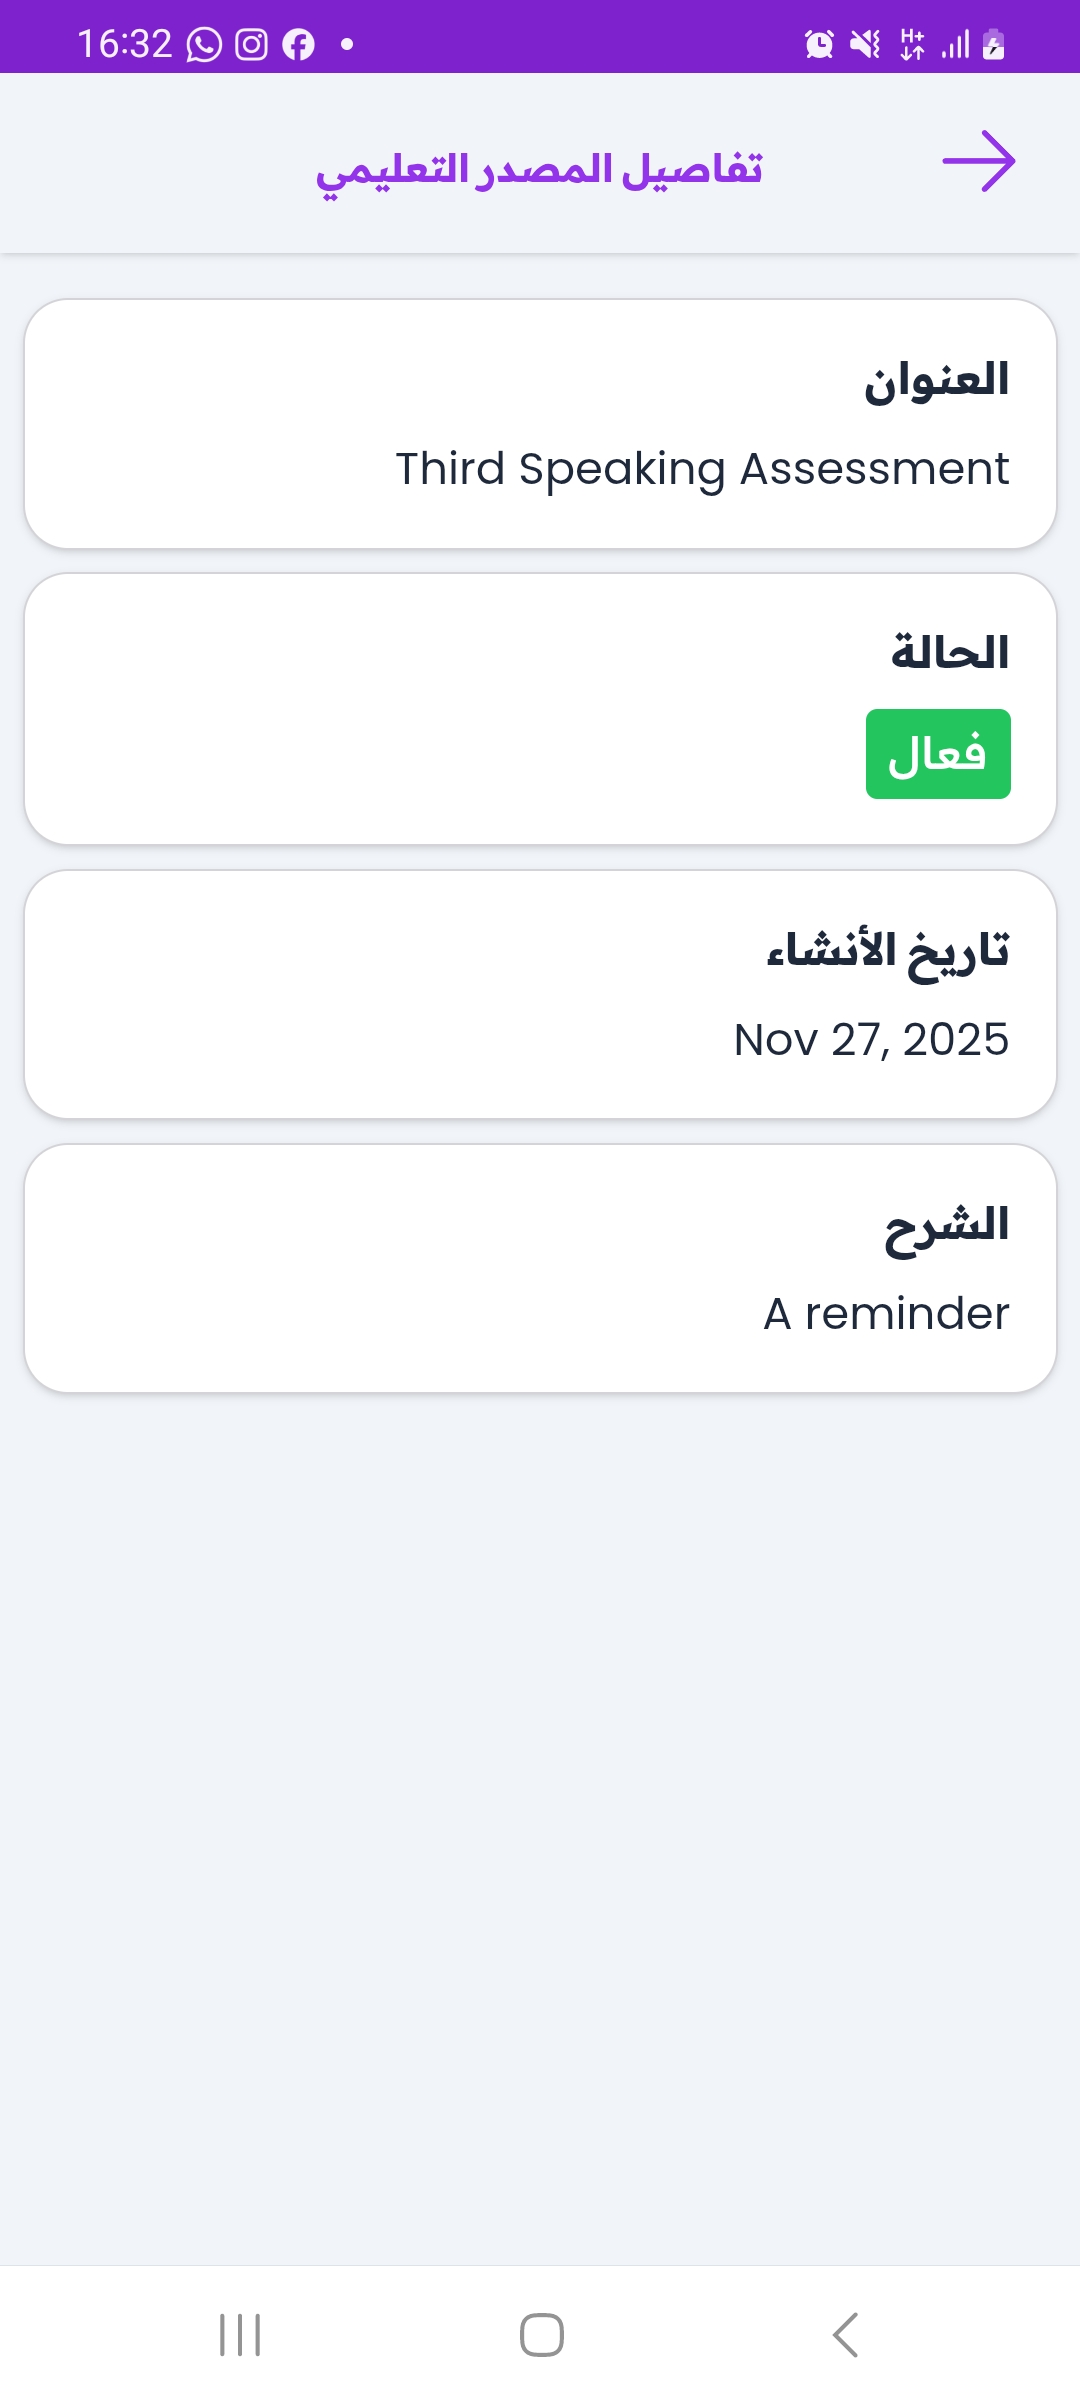1080x2400 pixels.
Task: Tap the purple back arrow in header
Action: [x=978, y=161]
